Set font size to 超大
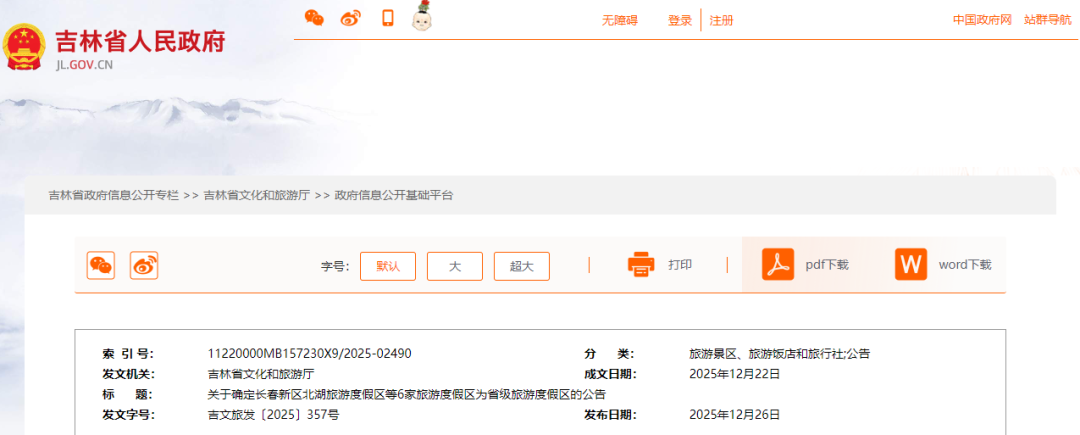This screenshot has height=435, width=1080. tap(521, 266)
